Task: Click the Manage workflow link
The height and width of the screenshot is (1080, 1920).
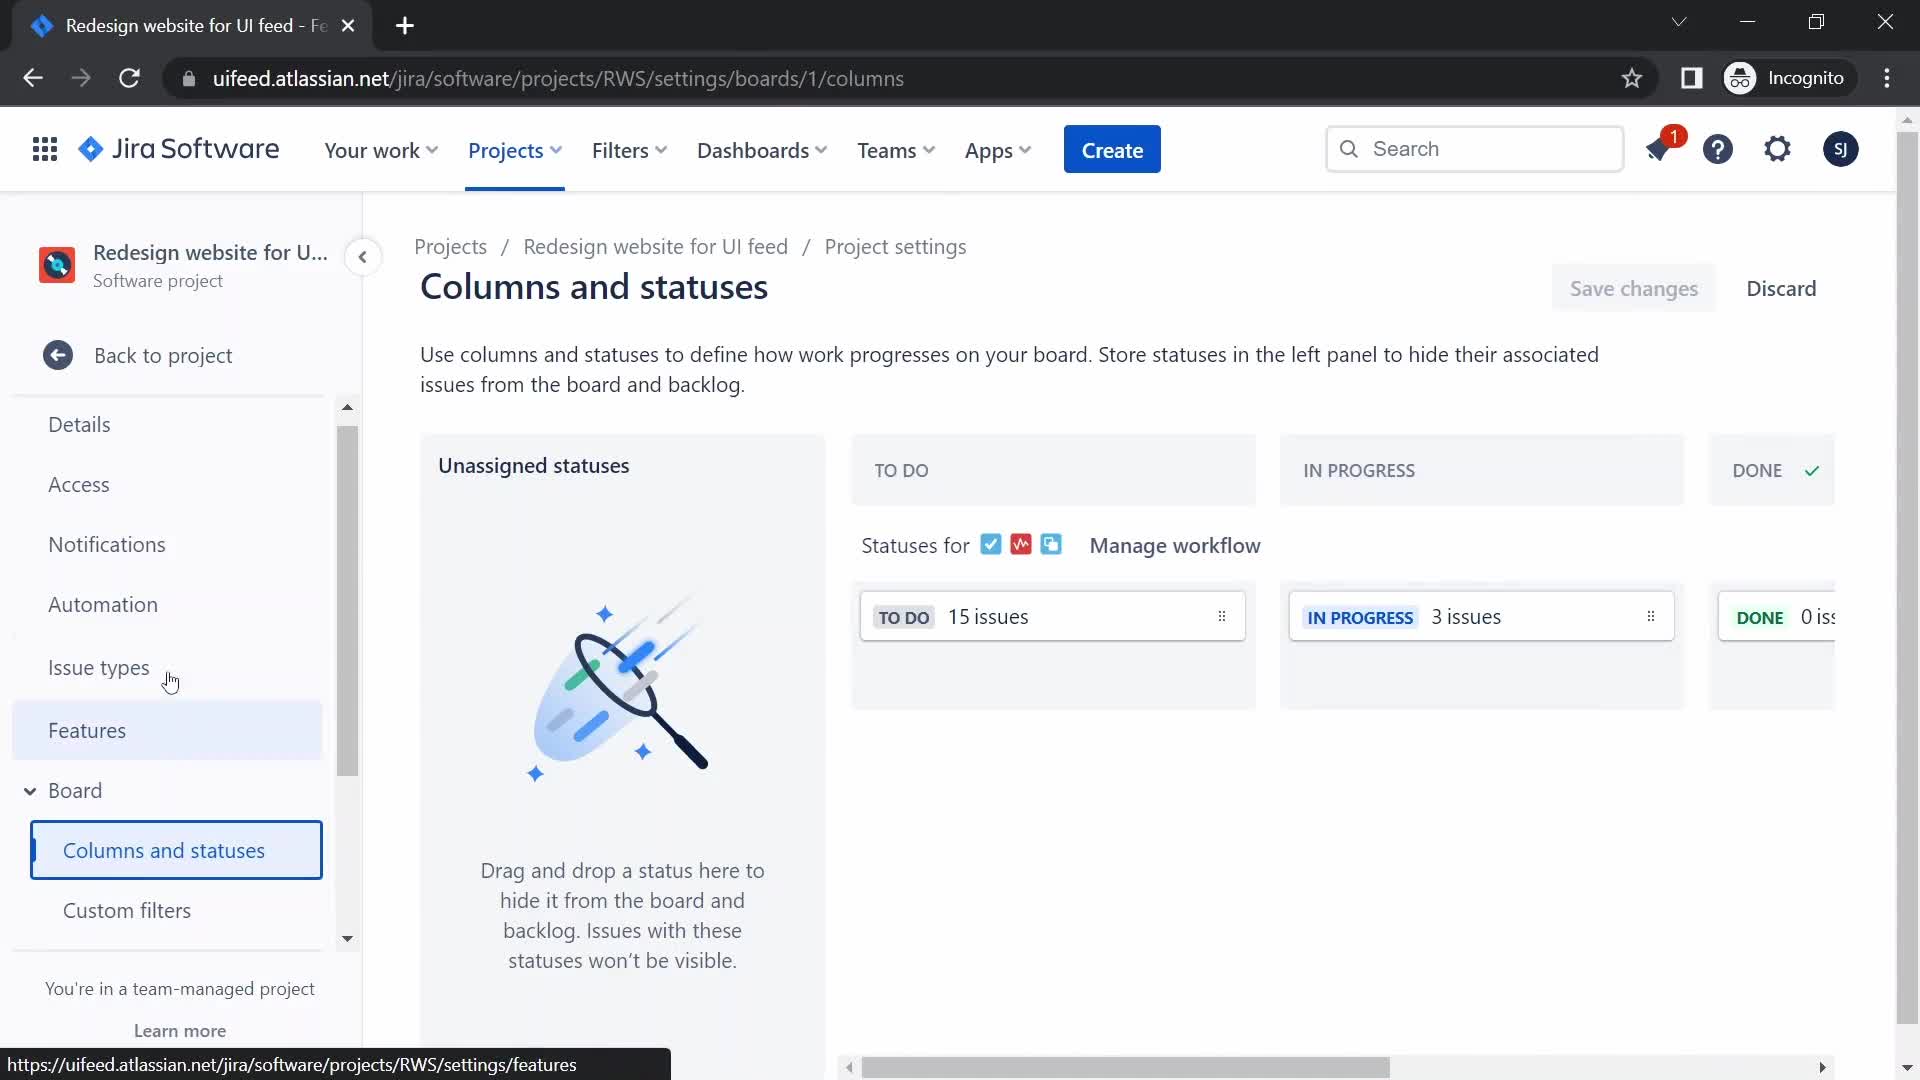Action: (1175, 545)
